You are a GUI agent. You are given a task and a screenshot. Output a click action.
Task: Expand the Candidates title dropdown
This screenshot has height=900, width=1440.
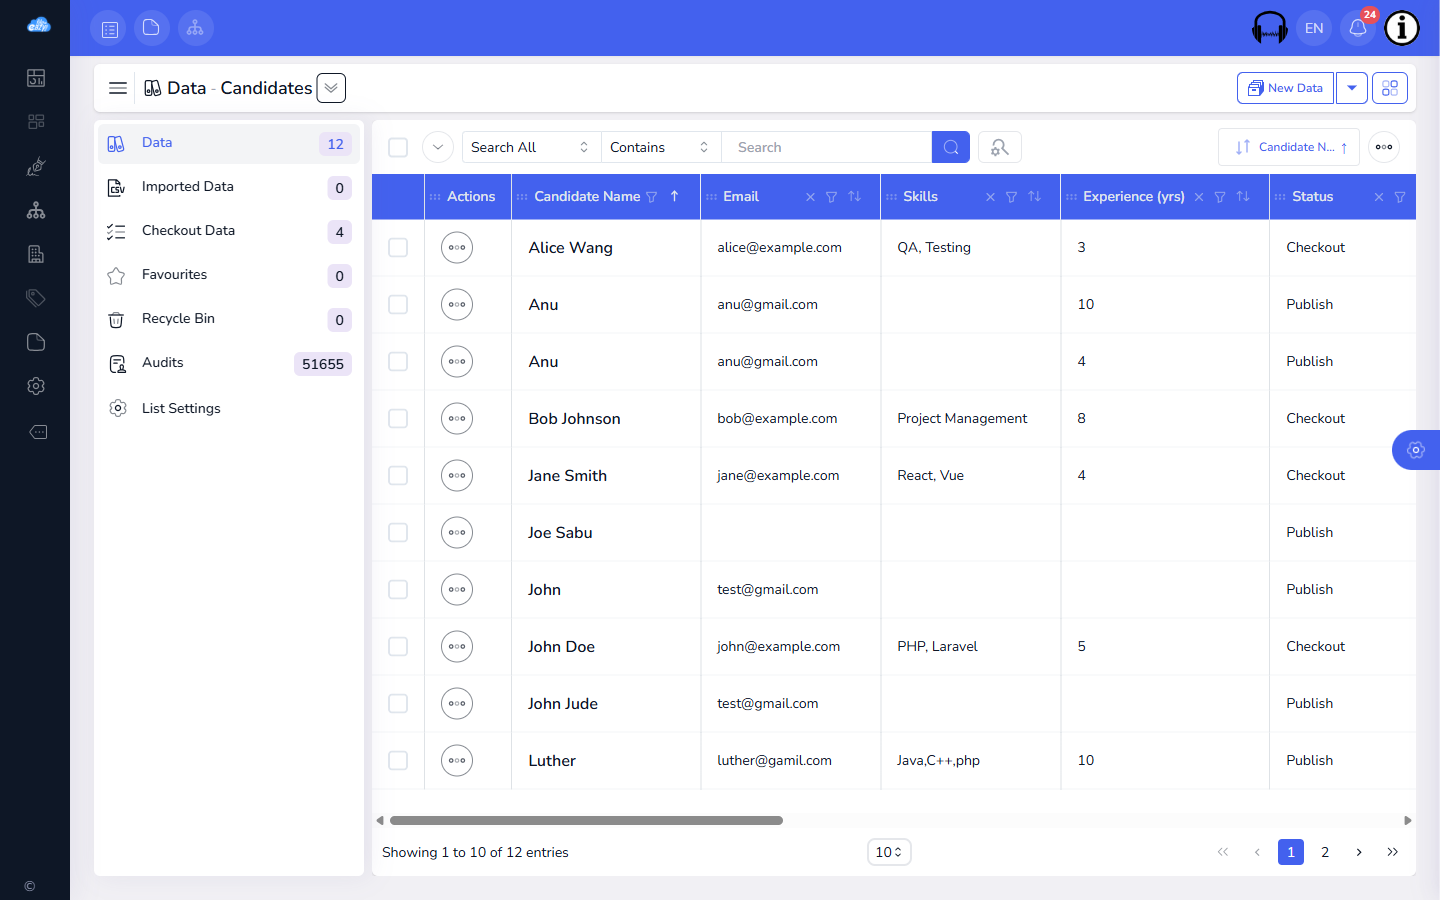click(331, 88)
